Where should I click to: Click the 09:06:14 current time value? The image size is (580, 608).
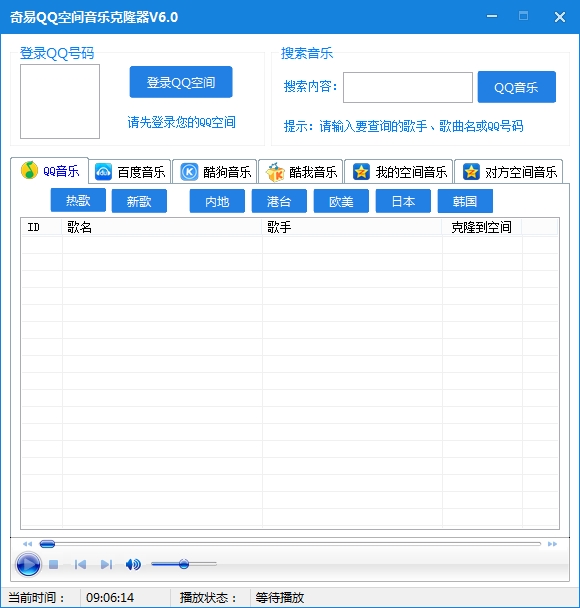110,598
